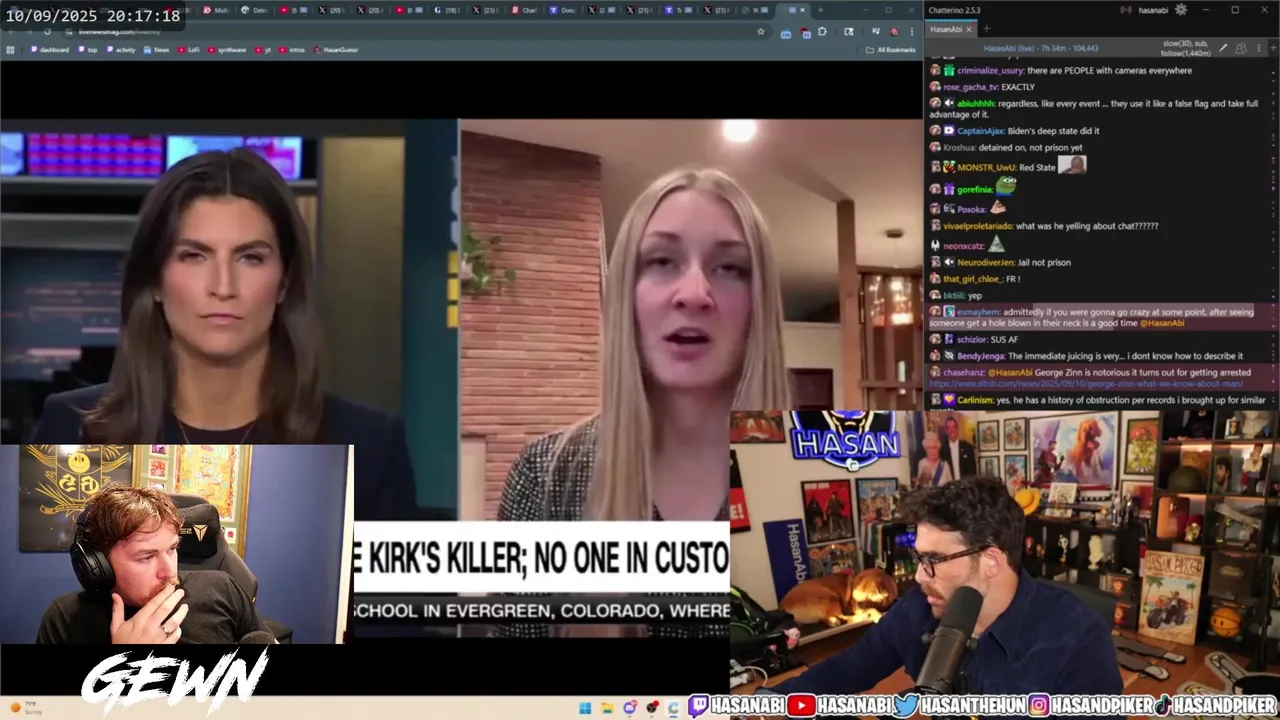The width and height of the screenshot is (1280, 720).
Task: Open the 'intros' bookmark
Action: pyautogui.click(x=292, y=50)
